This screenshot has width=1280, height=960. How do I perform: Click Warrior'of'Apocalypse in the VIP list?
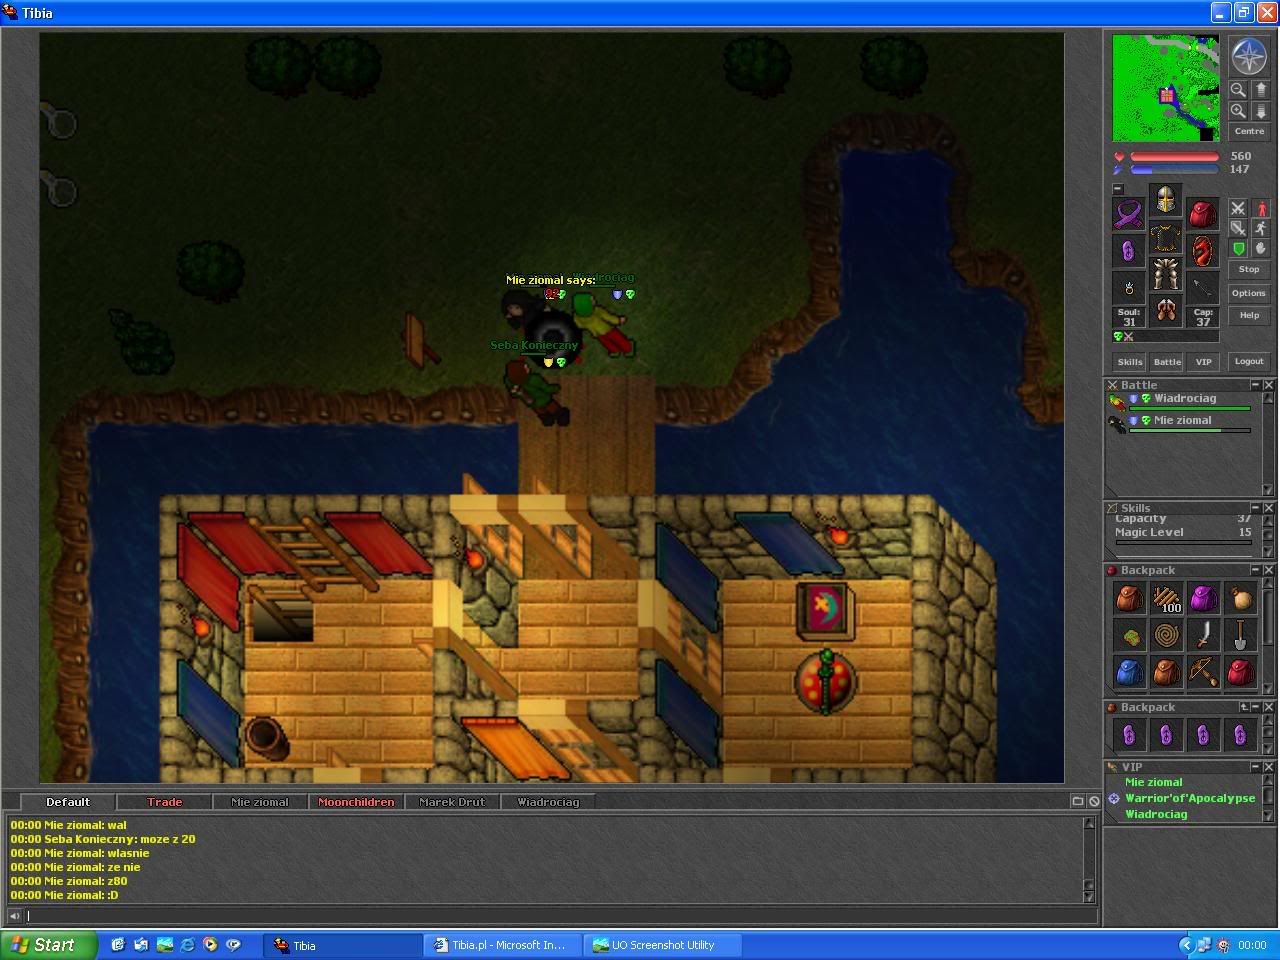1190,798
